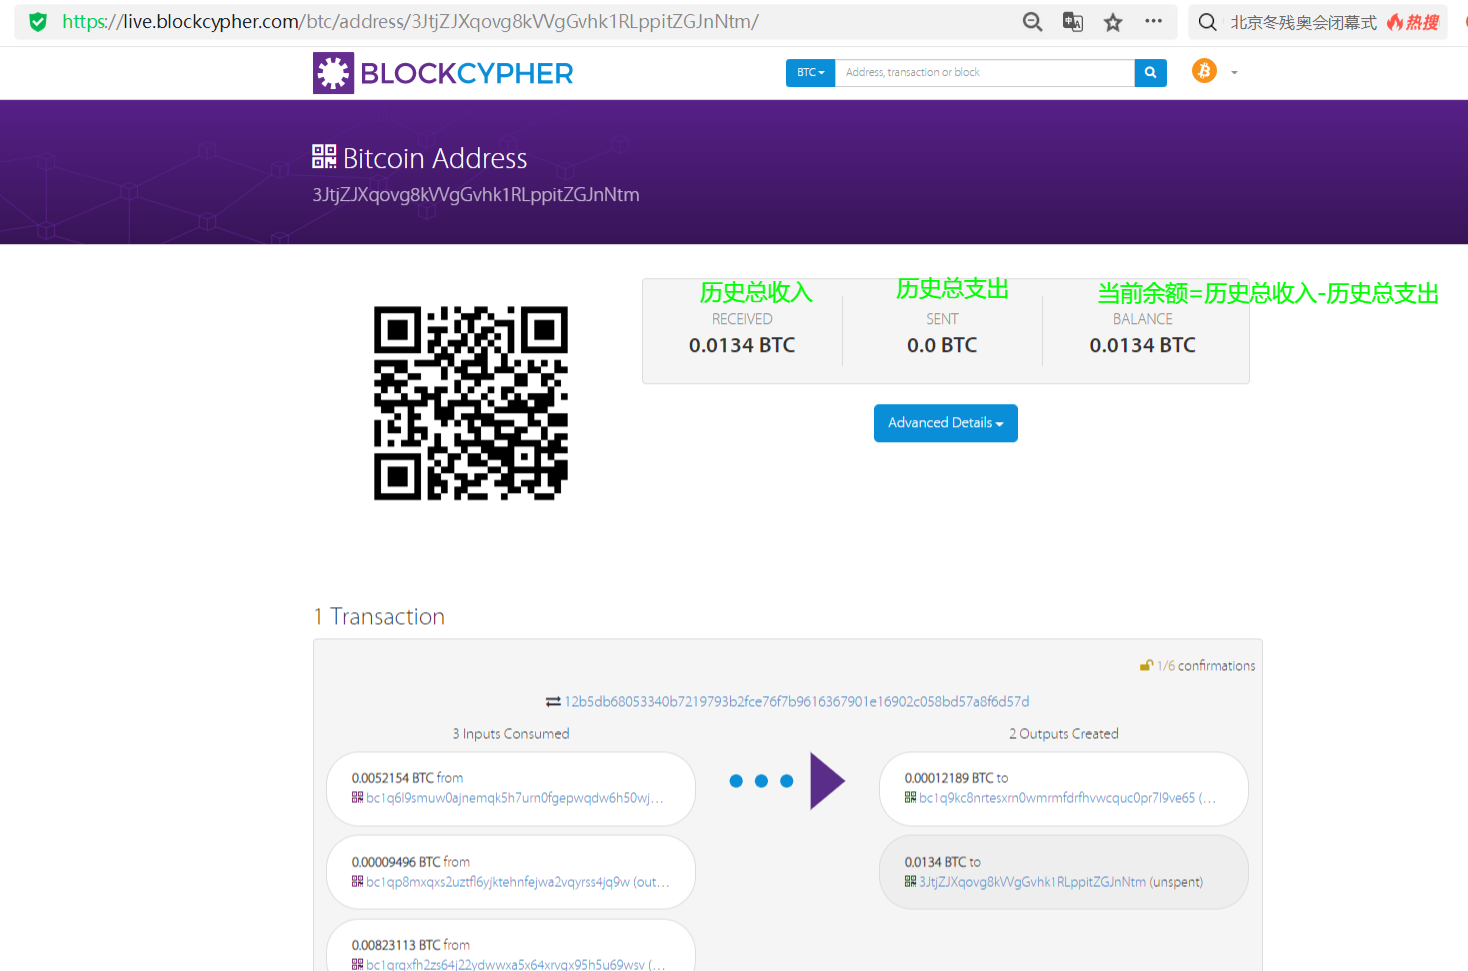Click the green security shield icon

[38, 22]
